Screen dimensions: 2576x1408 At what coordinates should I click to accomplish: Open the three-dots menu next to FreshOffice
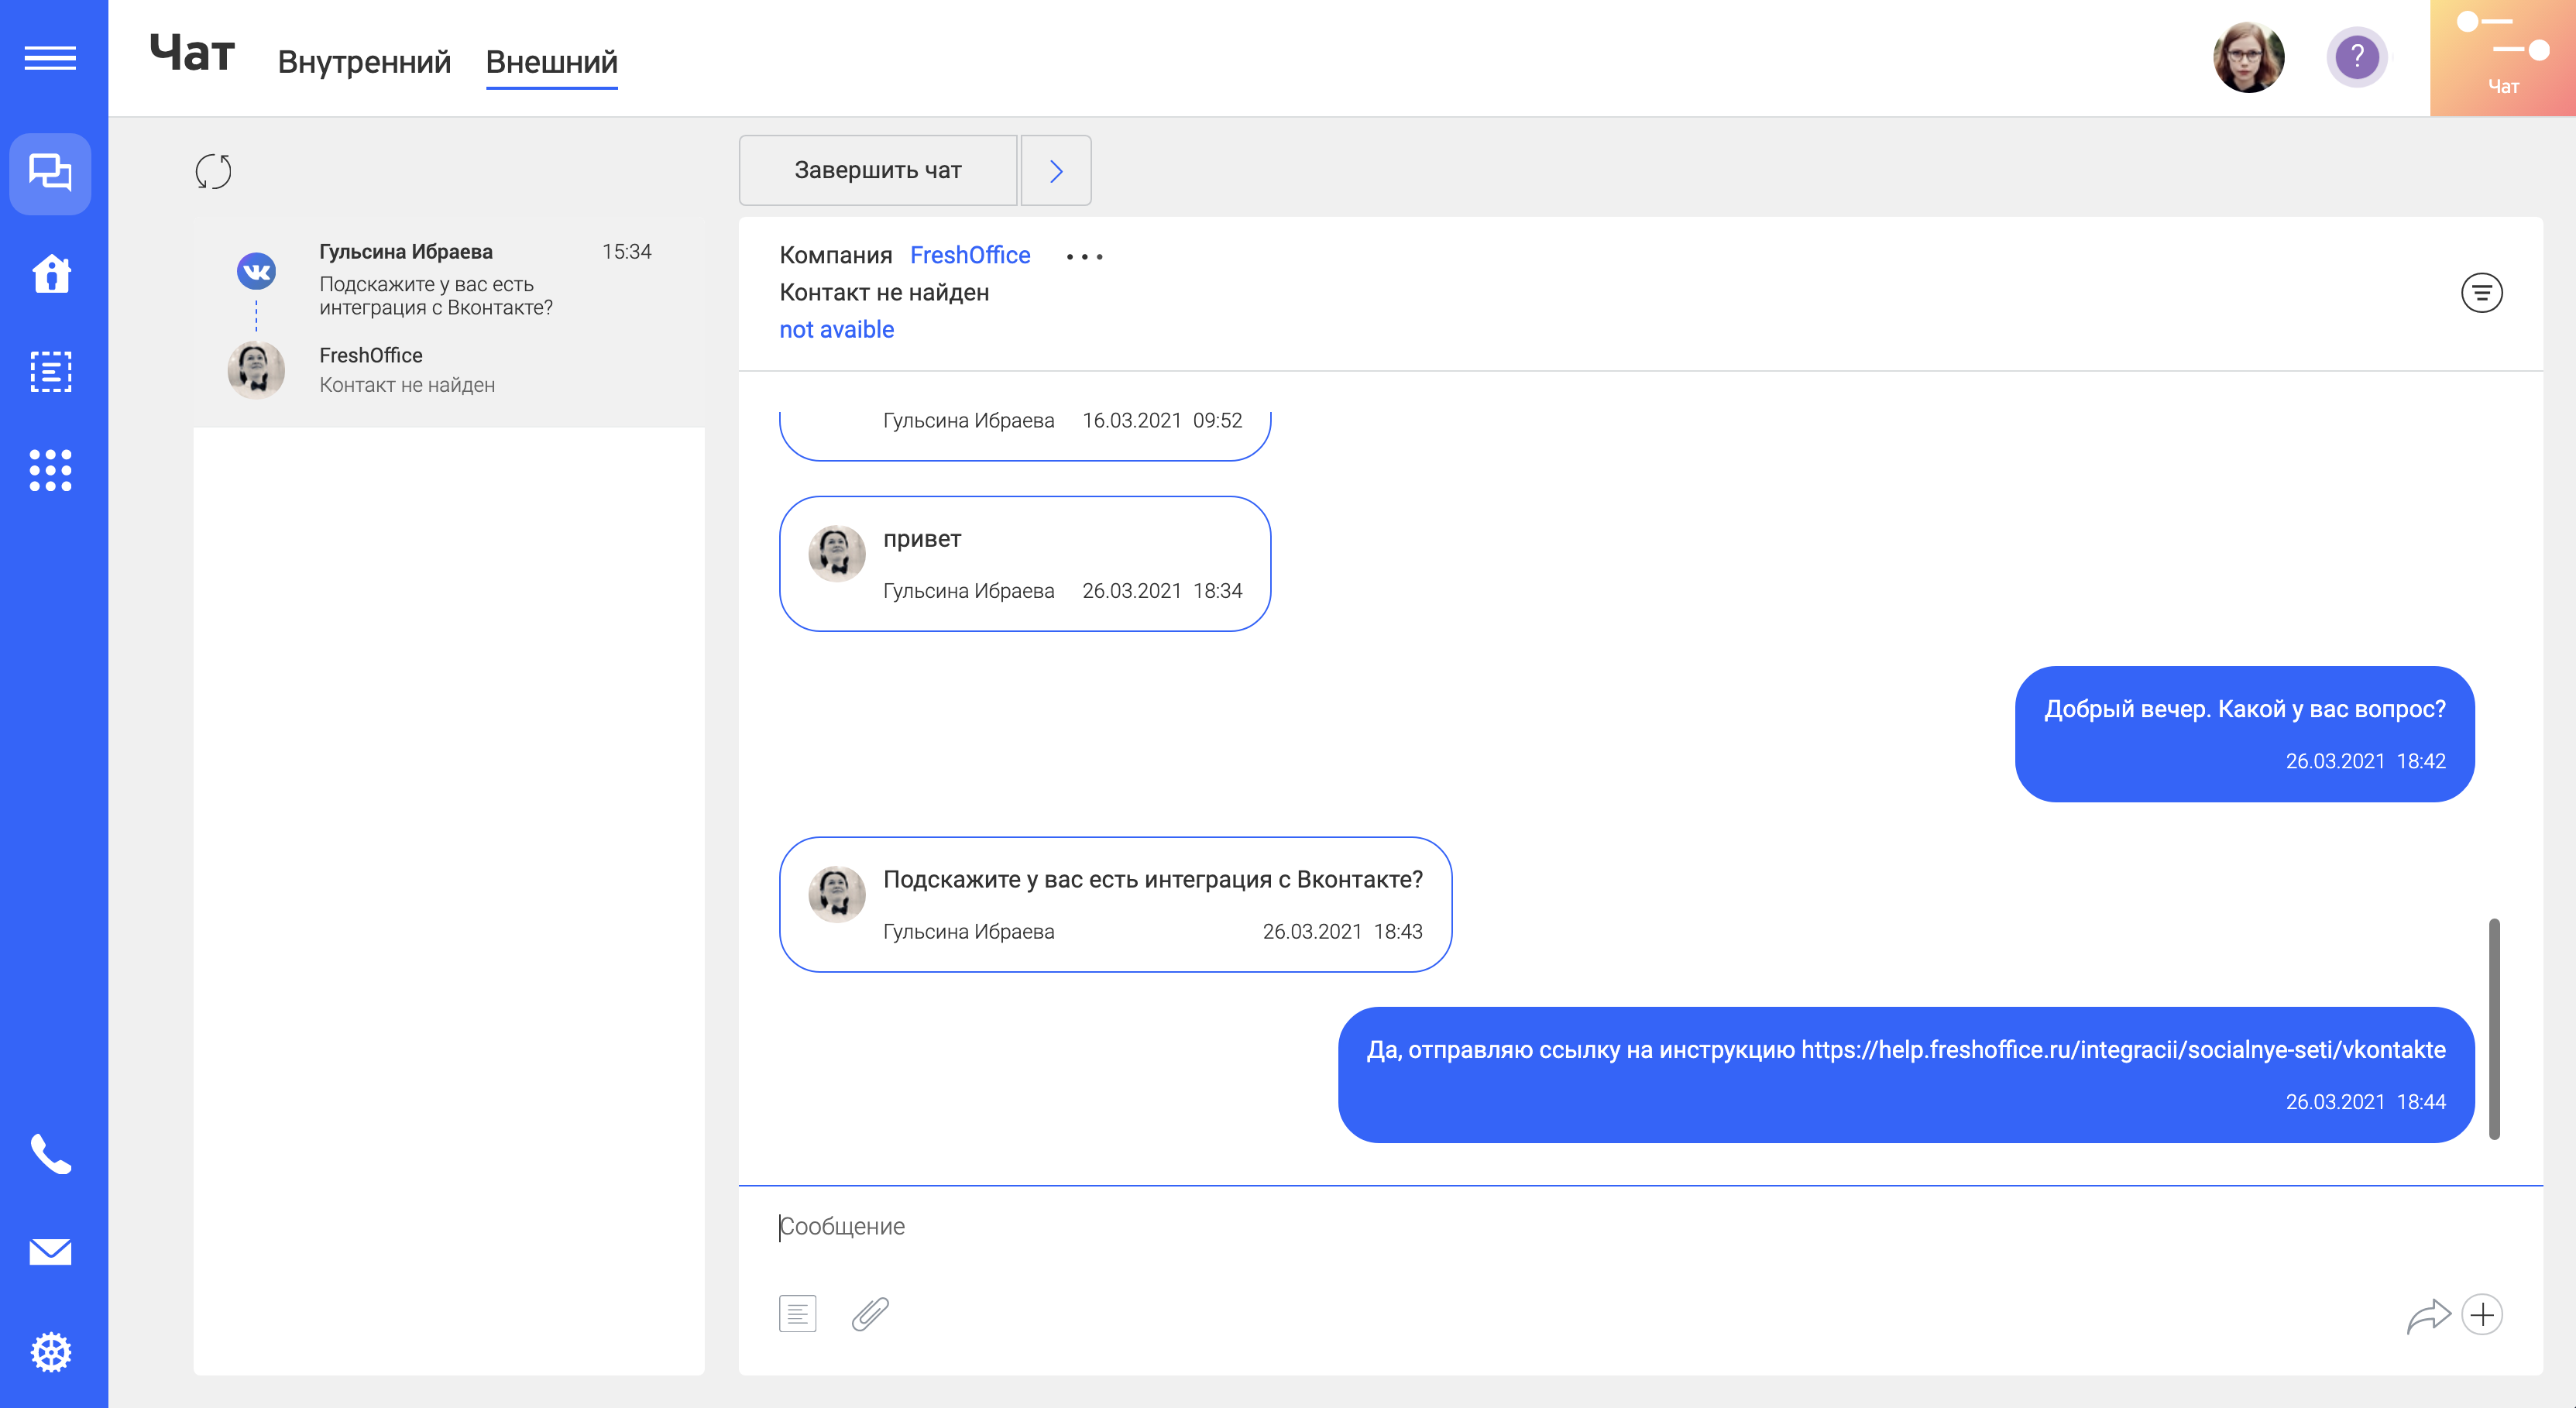(x=1085, y=257)
